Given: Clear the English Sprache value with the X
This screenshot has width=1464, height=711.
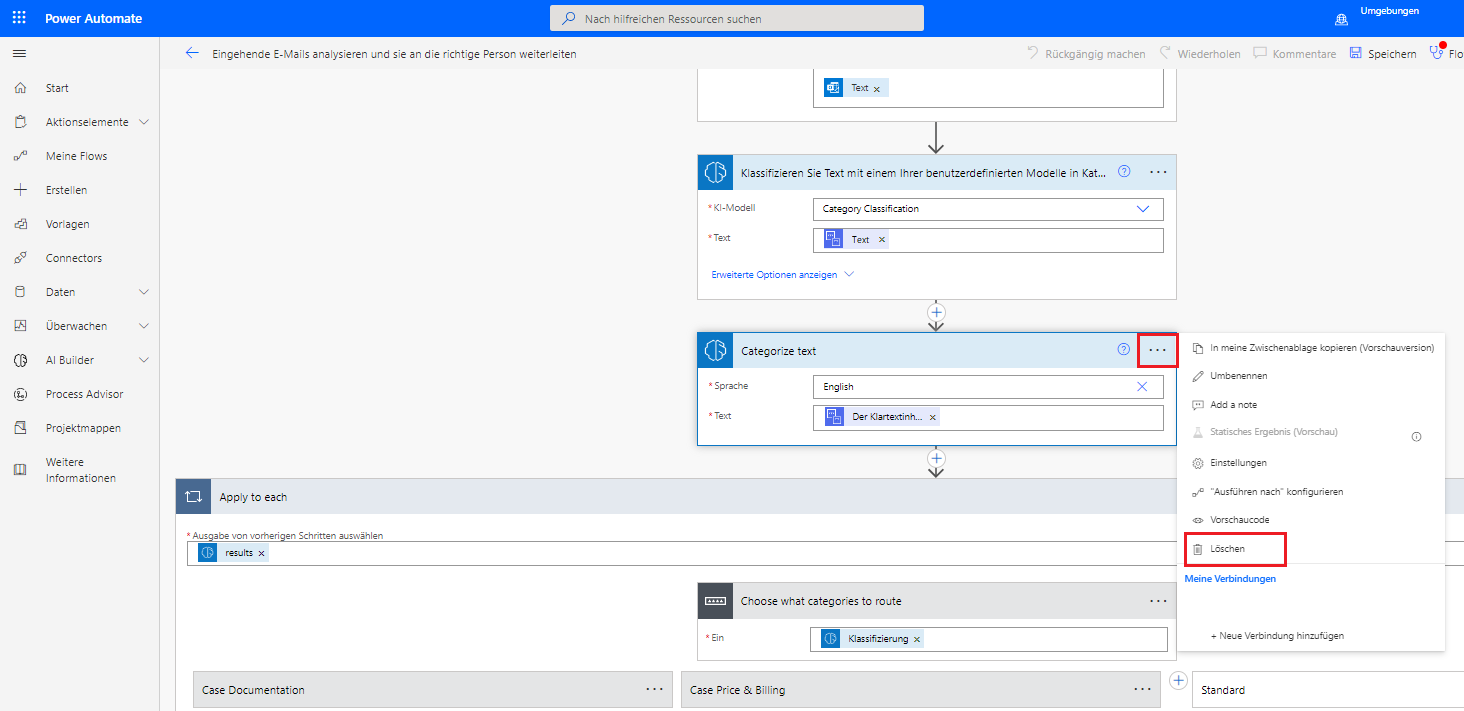Looking at the screenshot, I should (1142, 387).
